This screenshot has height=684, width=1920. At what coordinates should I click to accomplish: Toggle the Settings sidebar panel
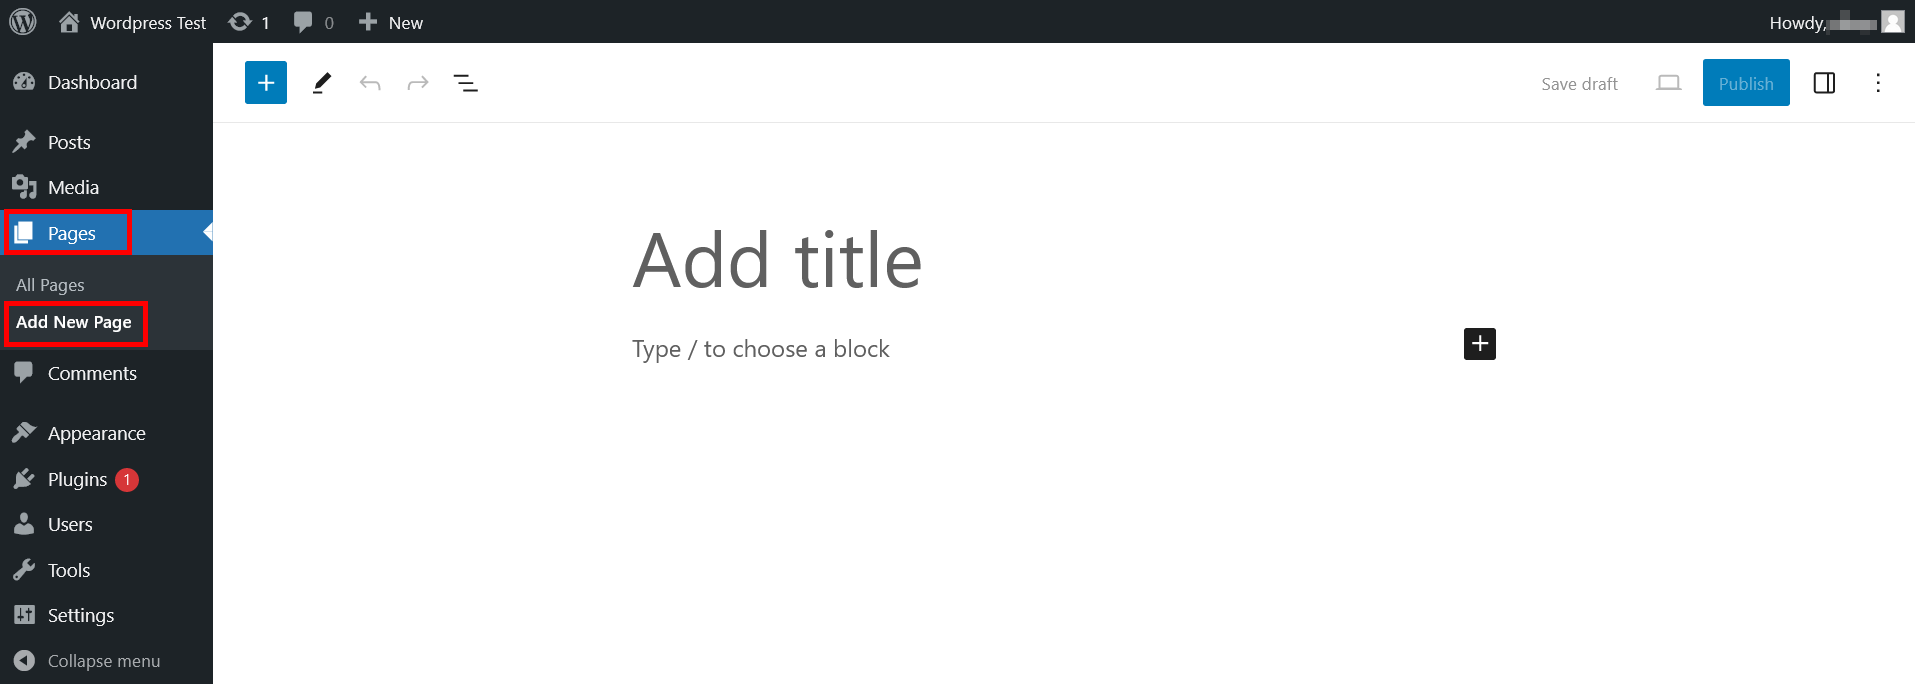pos(1824,83)
